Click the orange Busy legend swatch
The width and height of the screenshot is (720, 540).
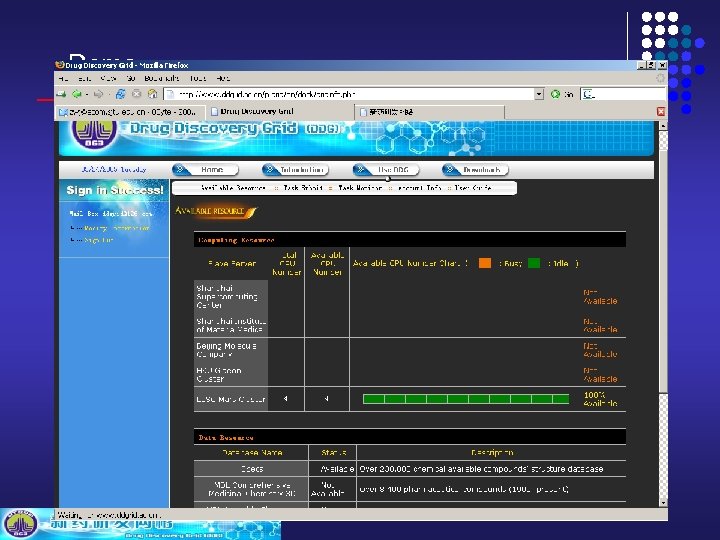tap(485, 263)
